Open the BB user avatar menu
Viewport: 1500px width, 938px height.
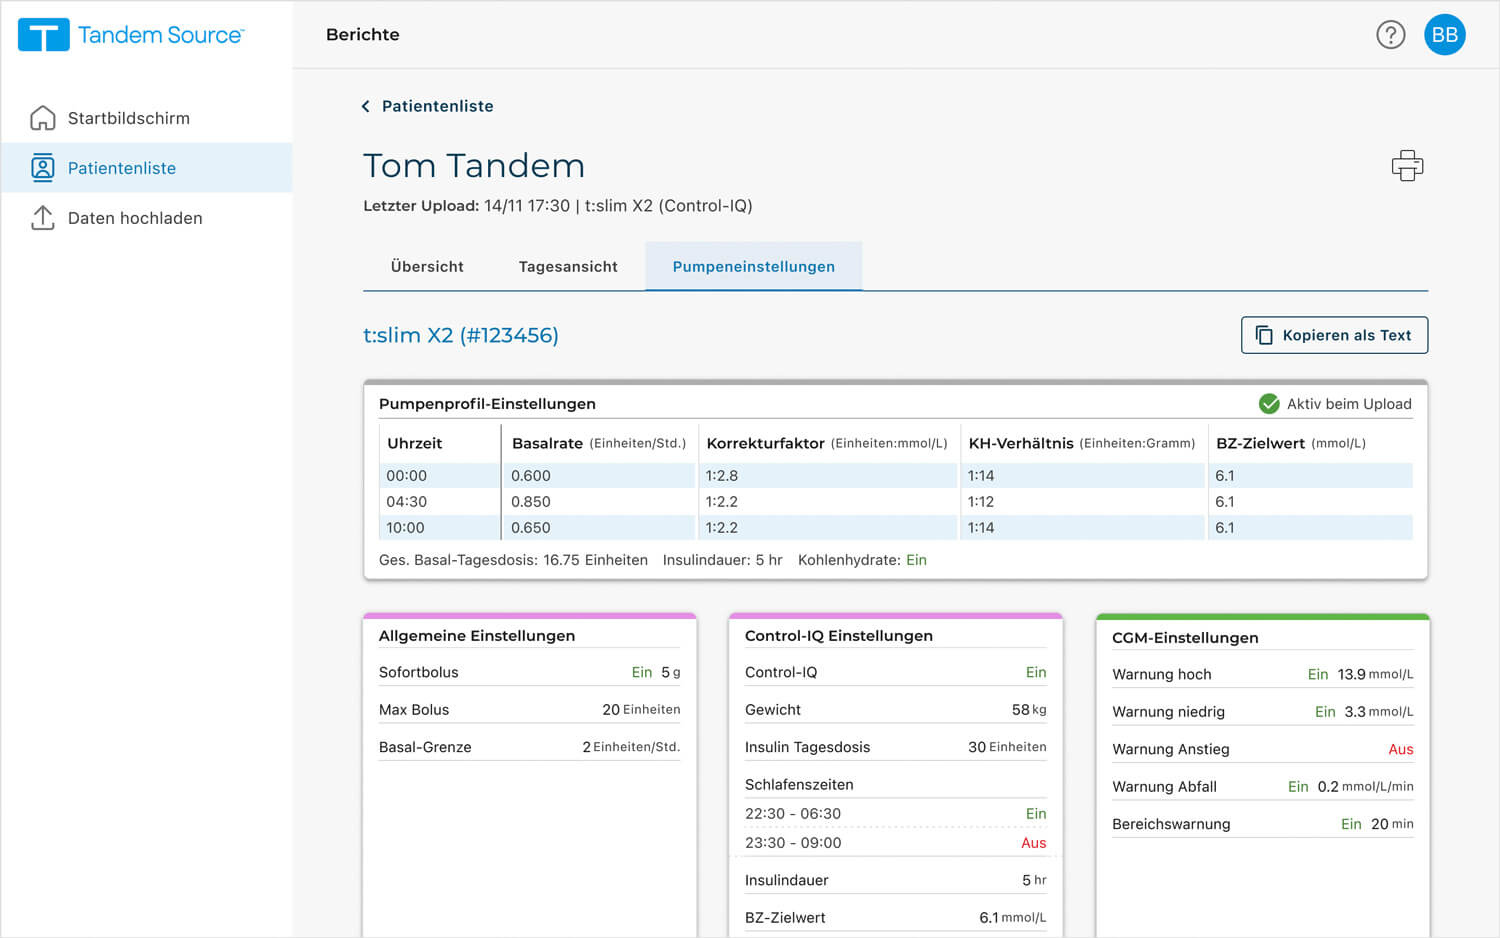click(1444, 35)
